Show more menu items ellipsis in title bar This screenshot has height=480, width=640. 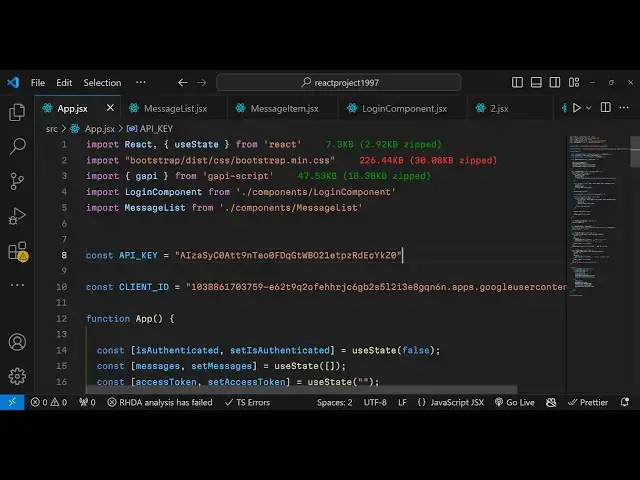click(x=141, y=82)
